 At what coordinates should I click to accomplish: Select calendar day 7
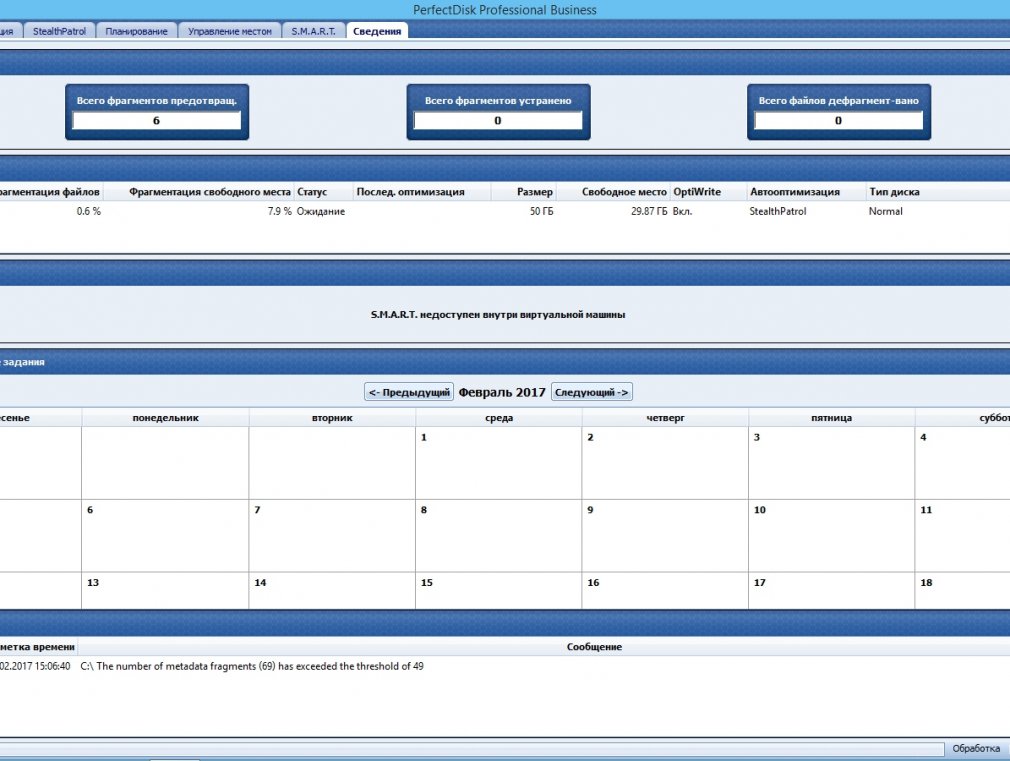point(332,535)
